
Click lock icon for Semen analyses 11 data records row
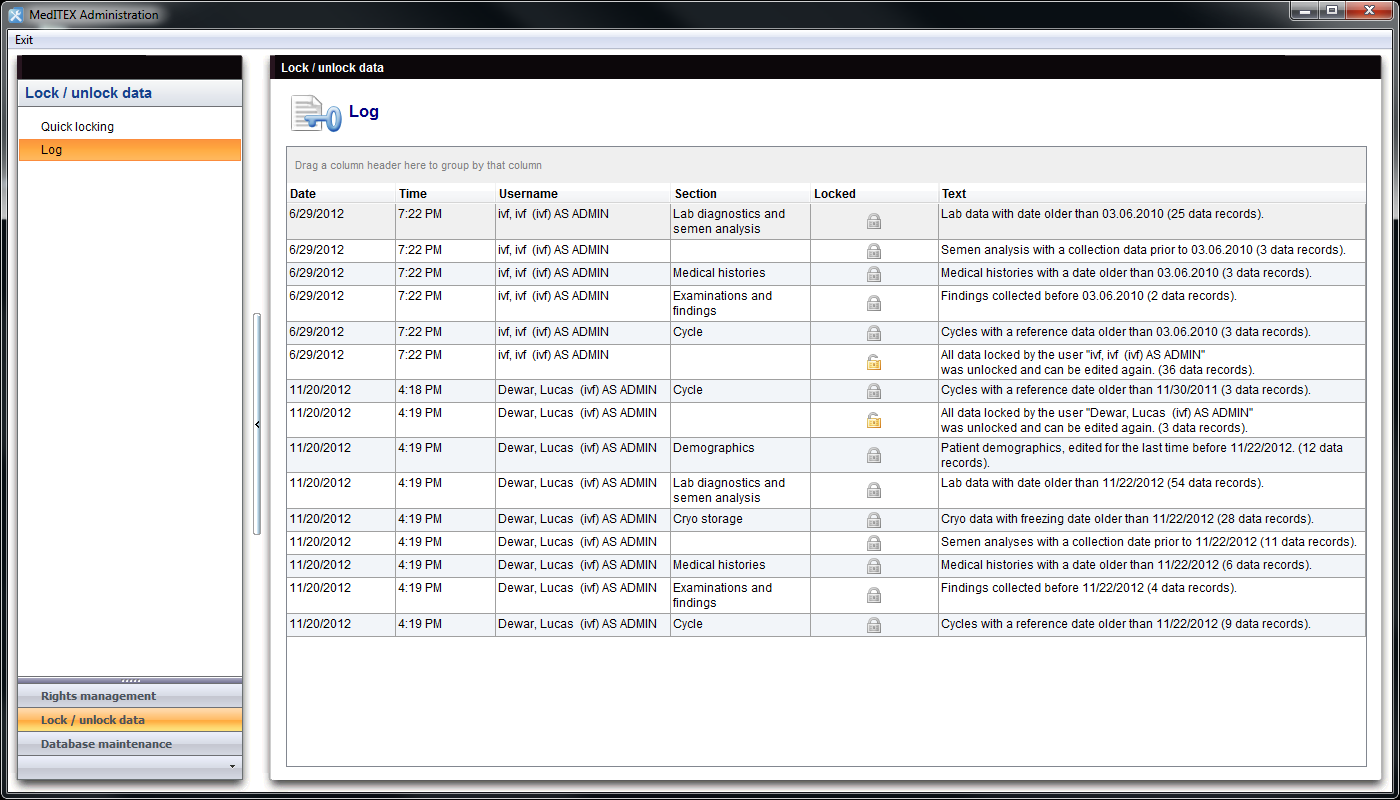[x=874, y=543]
